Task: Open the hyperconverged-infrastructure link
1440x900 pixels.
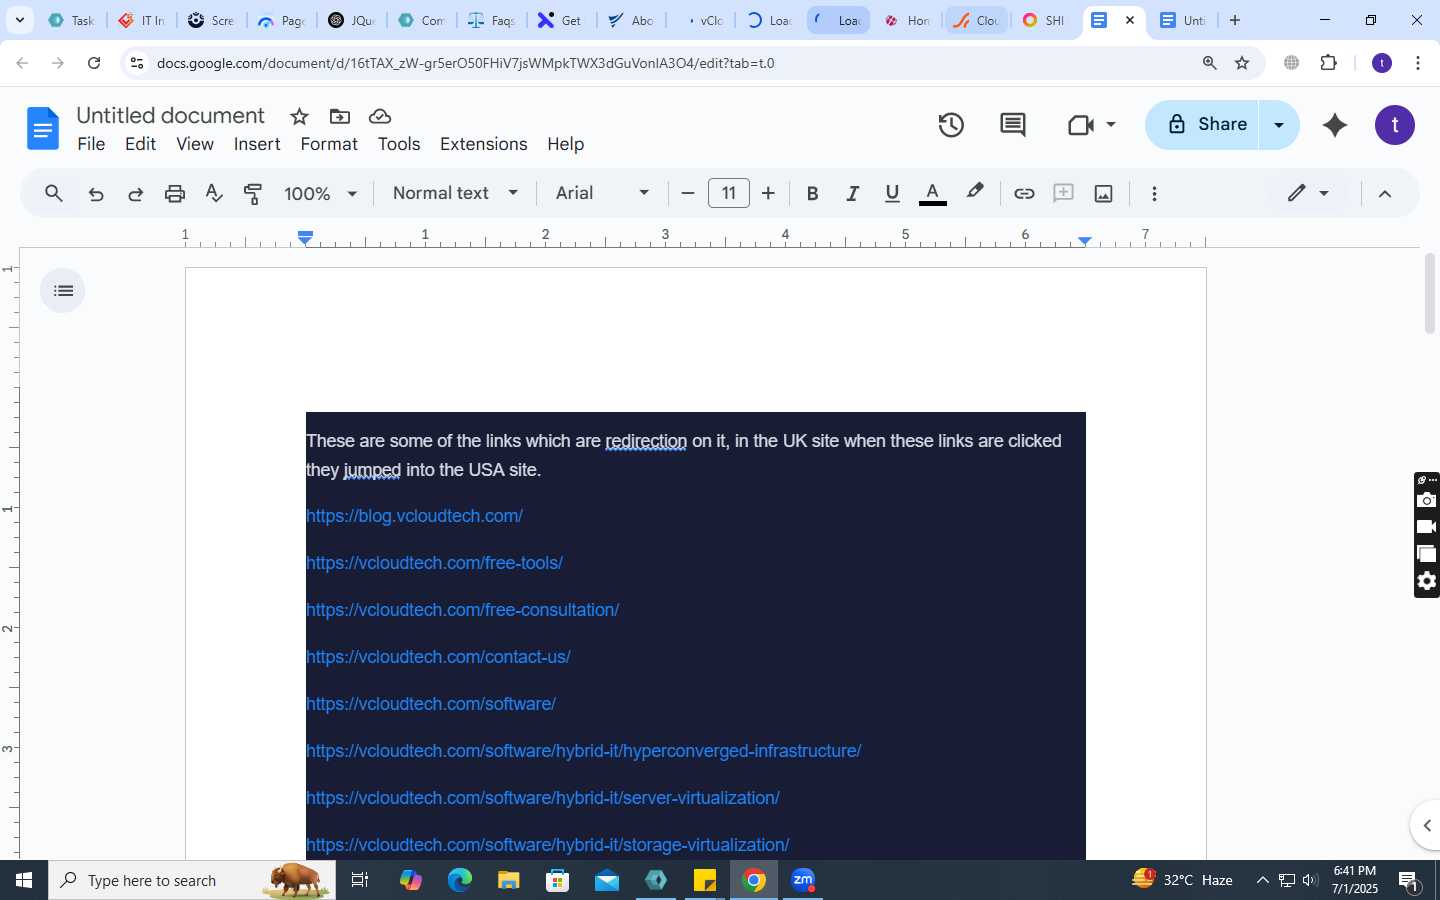Action: click(583, 751)
